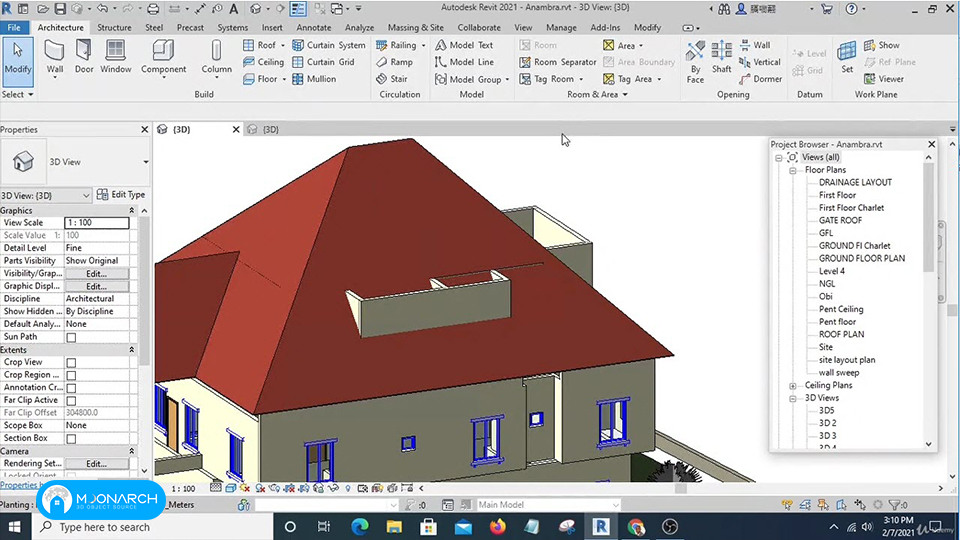Open the Manage ribbon tab
960x540 pixels.
click(x=561, y=28)
